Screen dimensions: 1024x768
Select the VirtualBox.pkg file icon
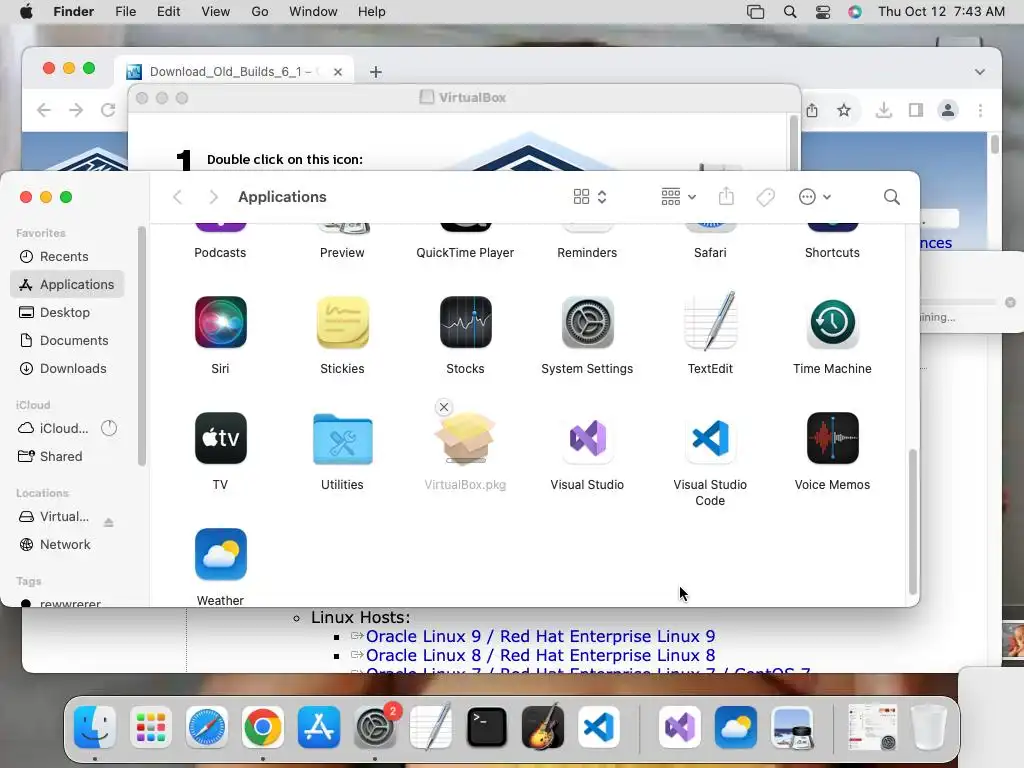tap(465, 439)
